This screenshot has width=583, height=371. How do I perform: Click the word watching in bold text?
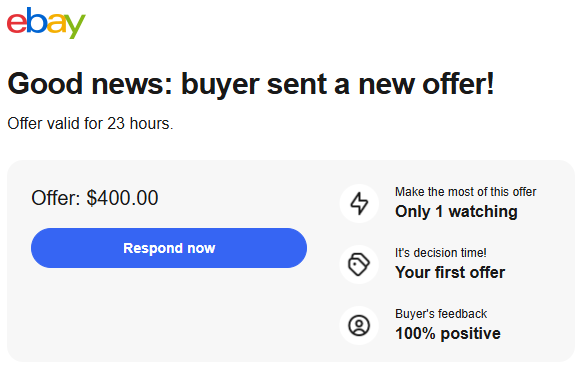pos(483,212)
